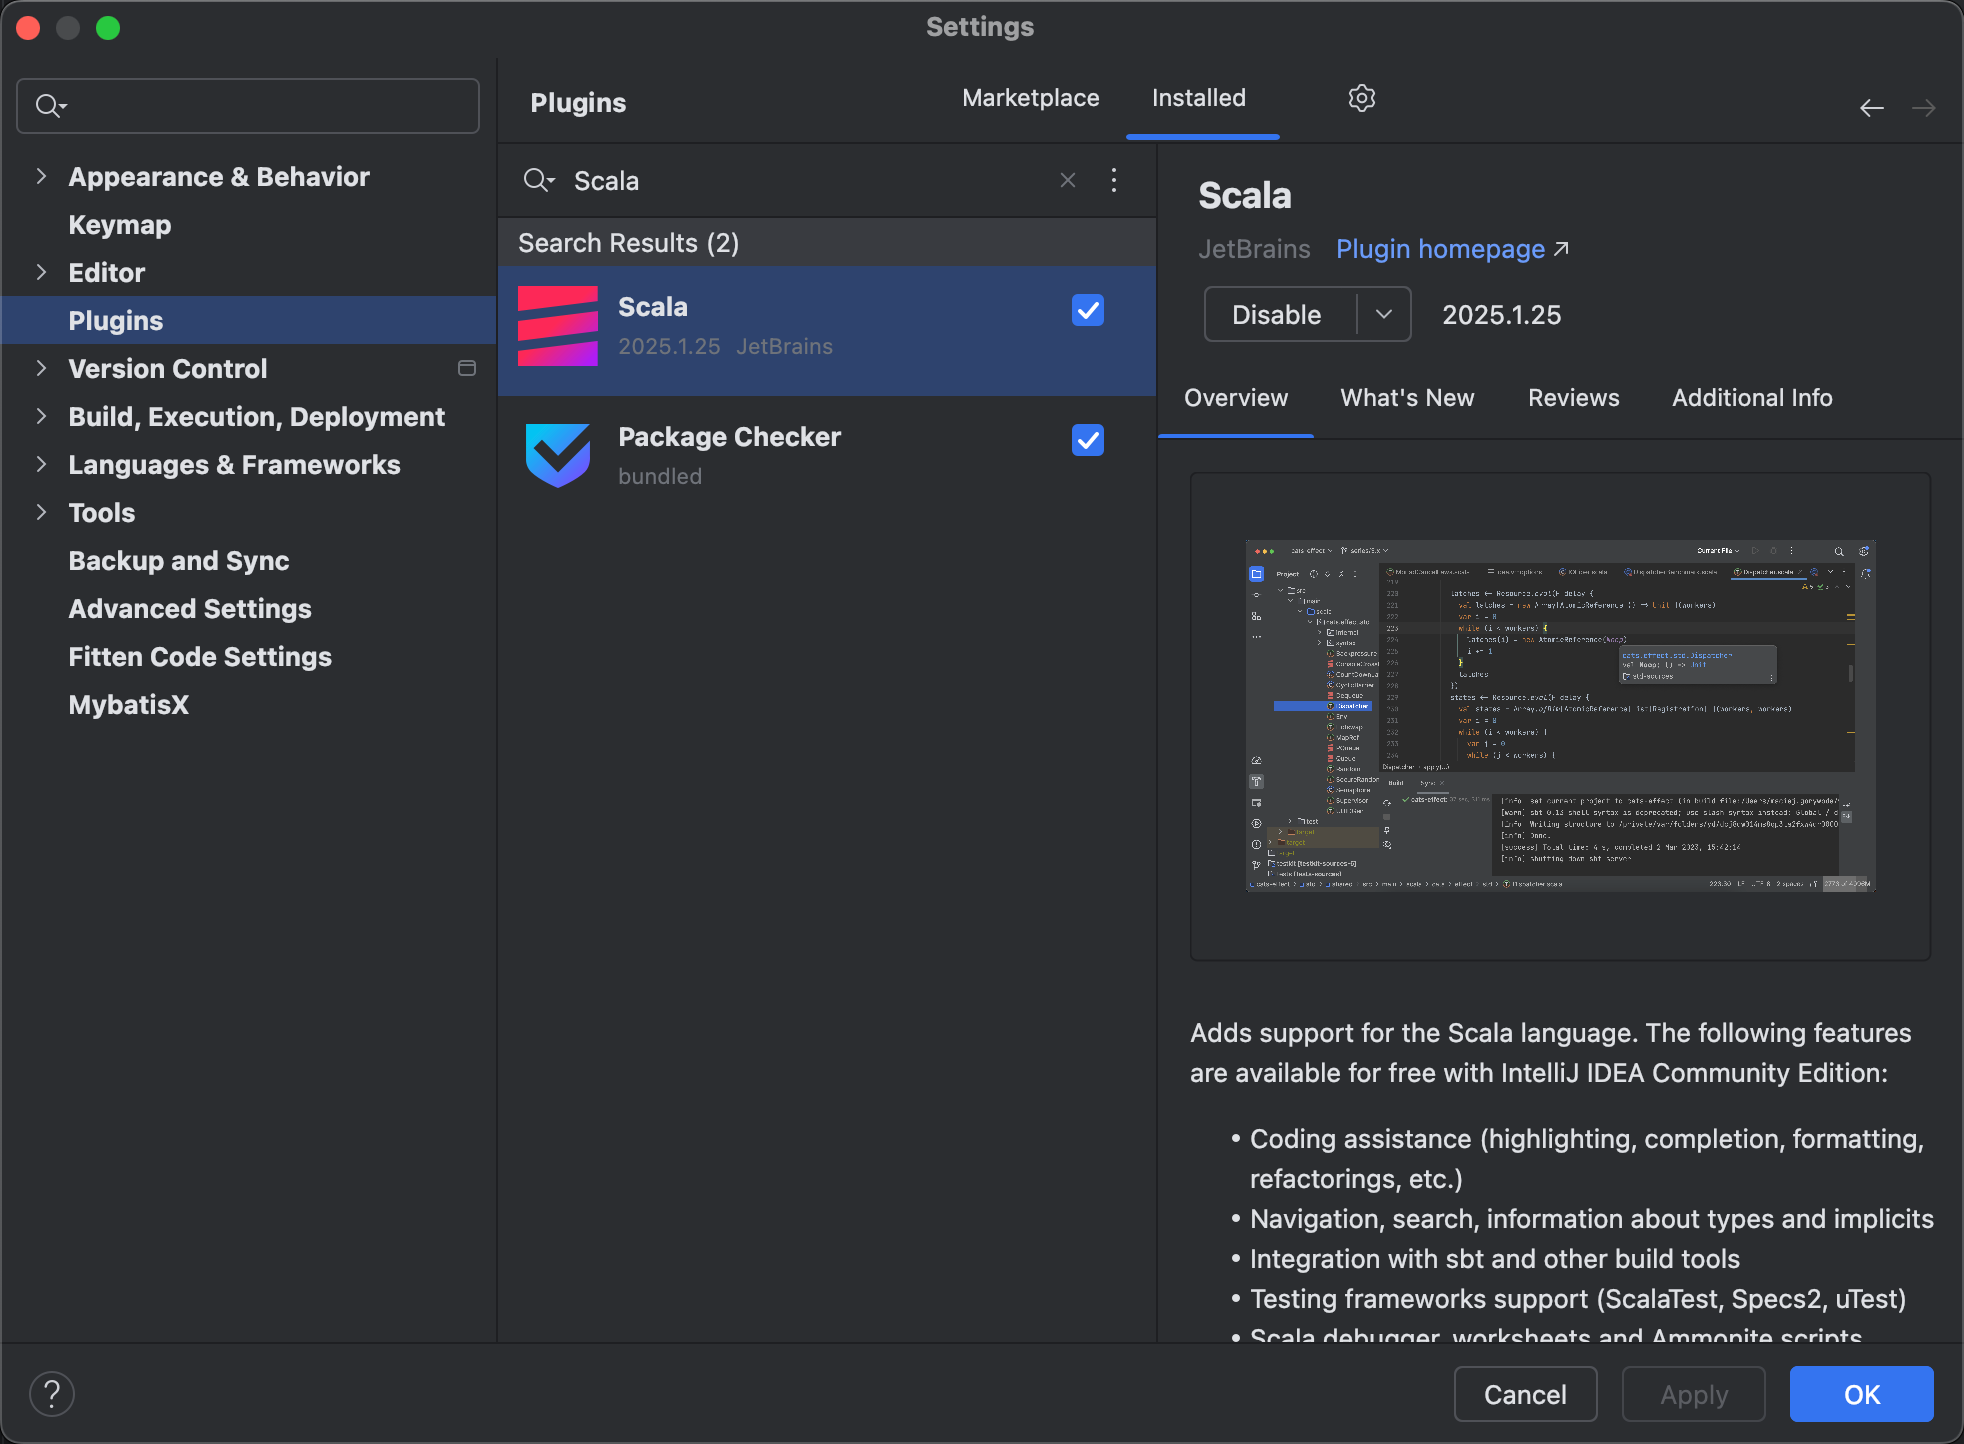Click the Package Checker shield icon
Viewport: 1964px width, 1444px height.
click(558, 455)
